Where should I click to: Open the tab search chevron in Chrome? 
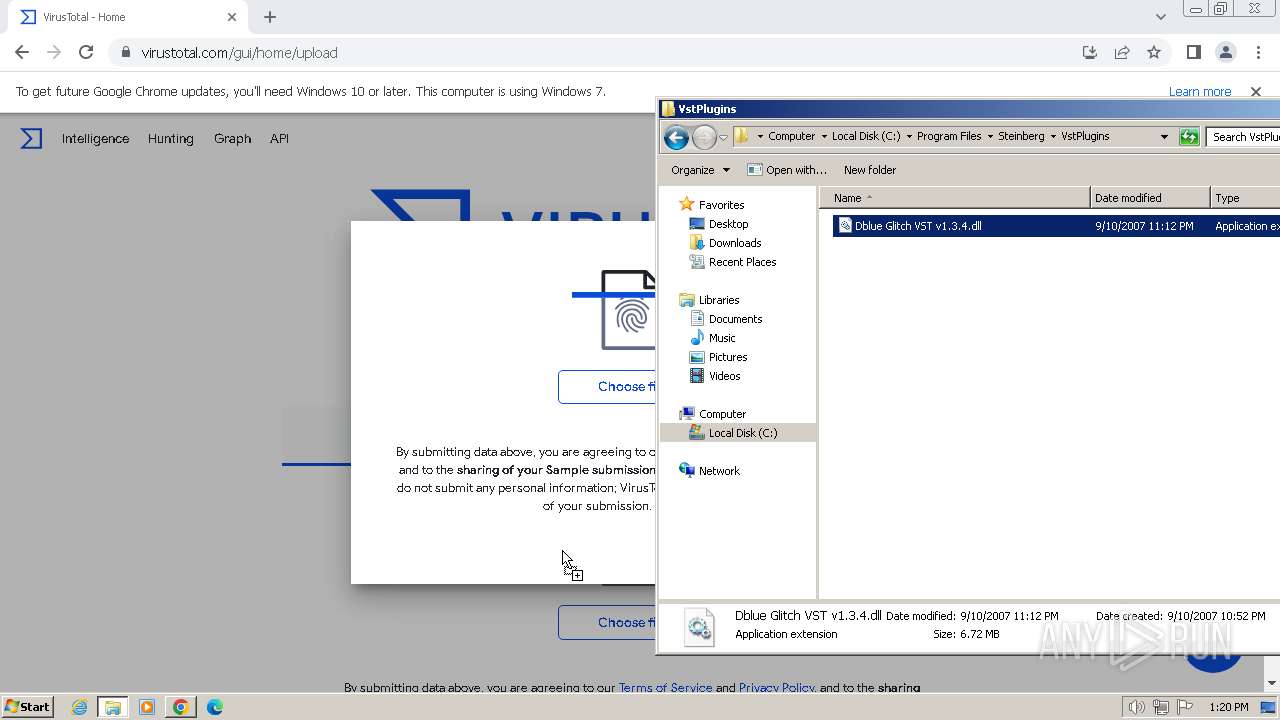pyautogui.click(x=1161, y=17)
